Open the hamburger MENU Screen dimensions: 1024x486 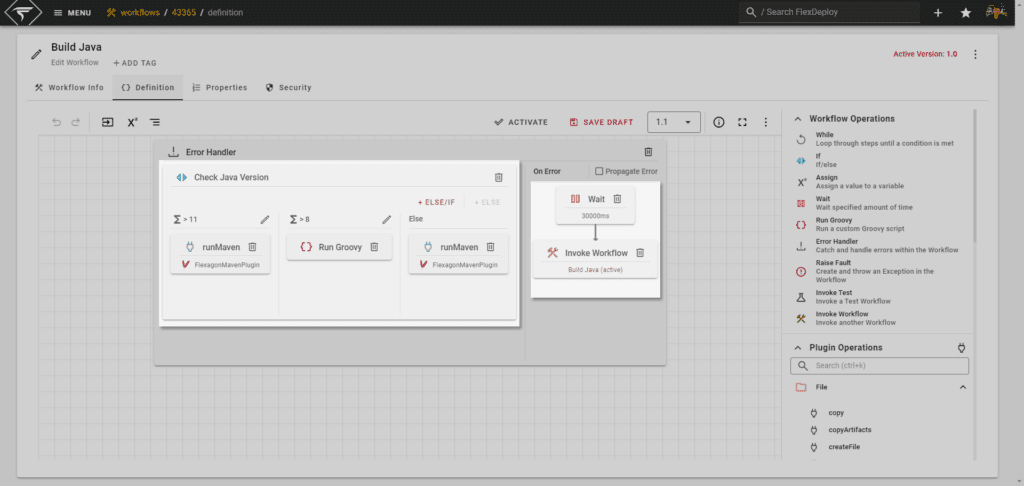(72, 13)
